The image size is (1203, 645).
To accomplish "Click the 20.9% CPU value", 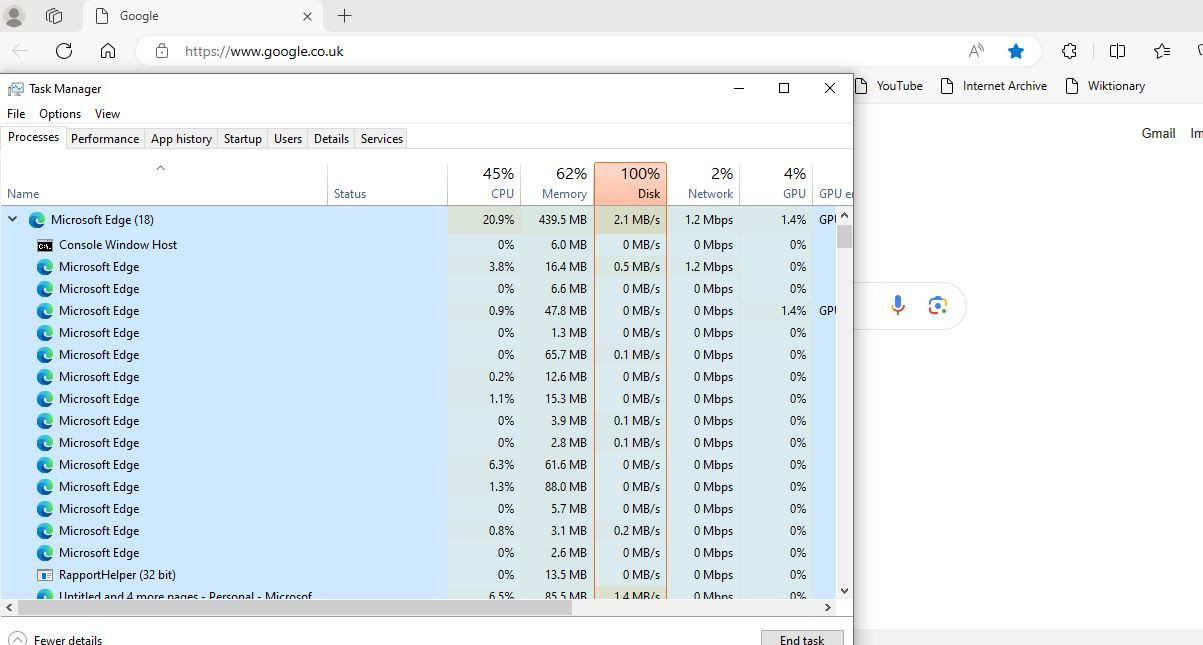I will 498,220.
